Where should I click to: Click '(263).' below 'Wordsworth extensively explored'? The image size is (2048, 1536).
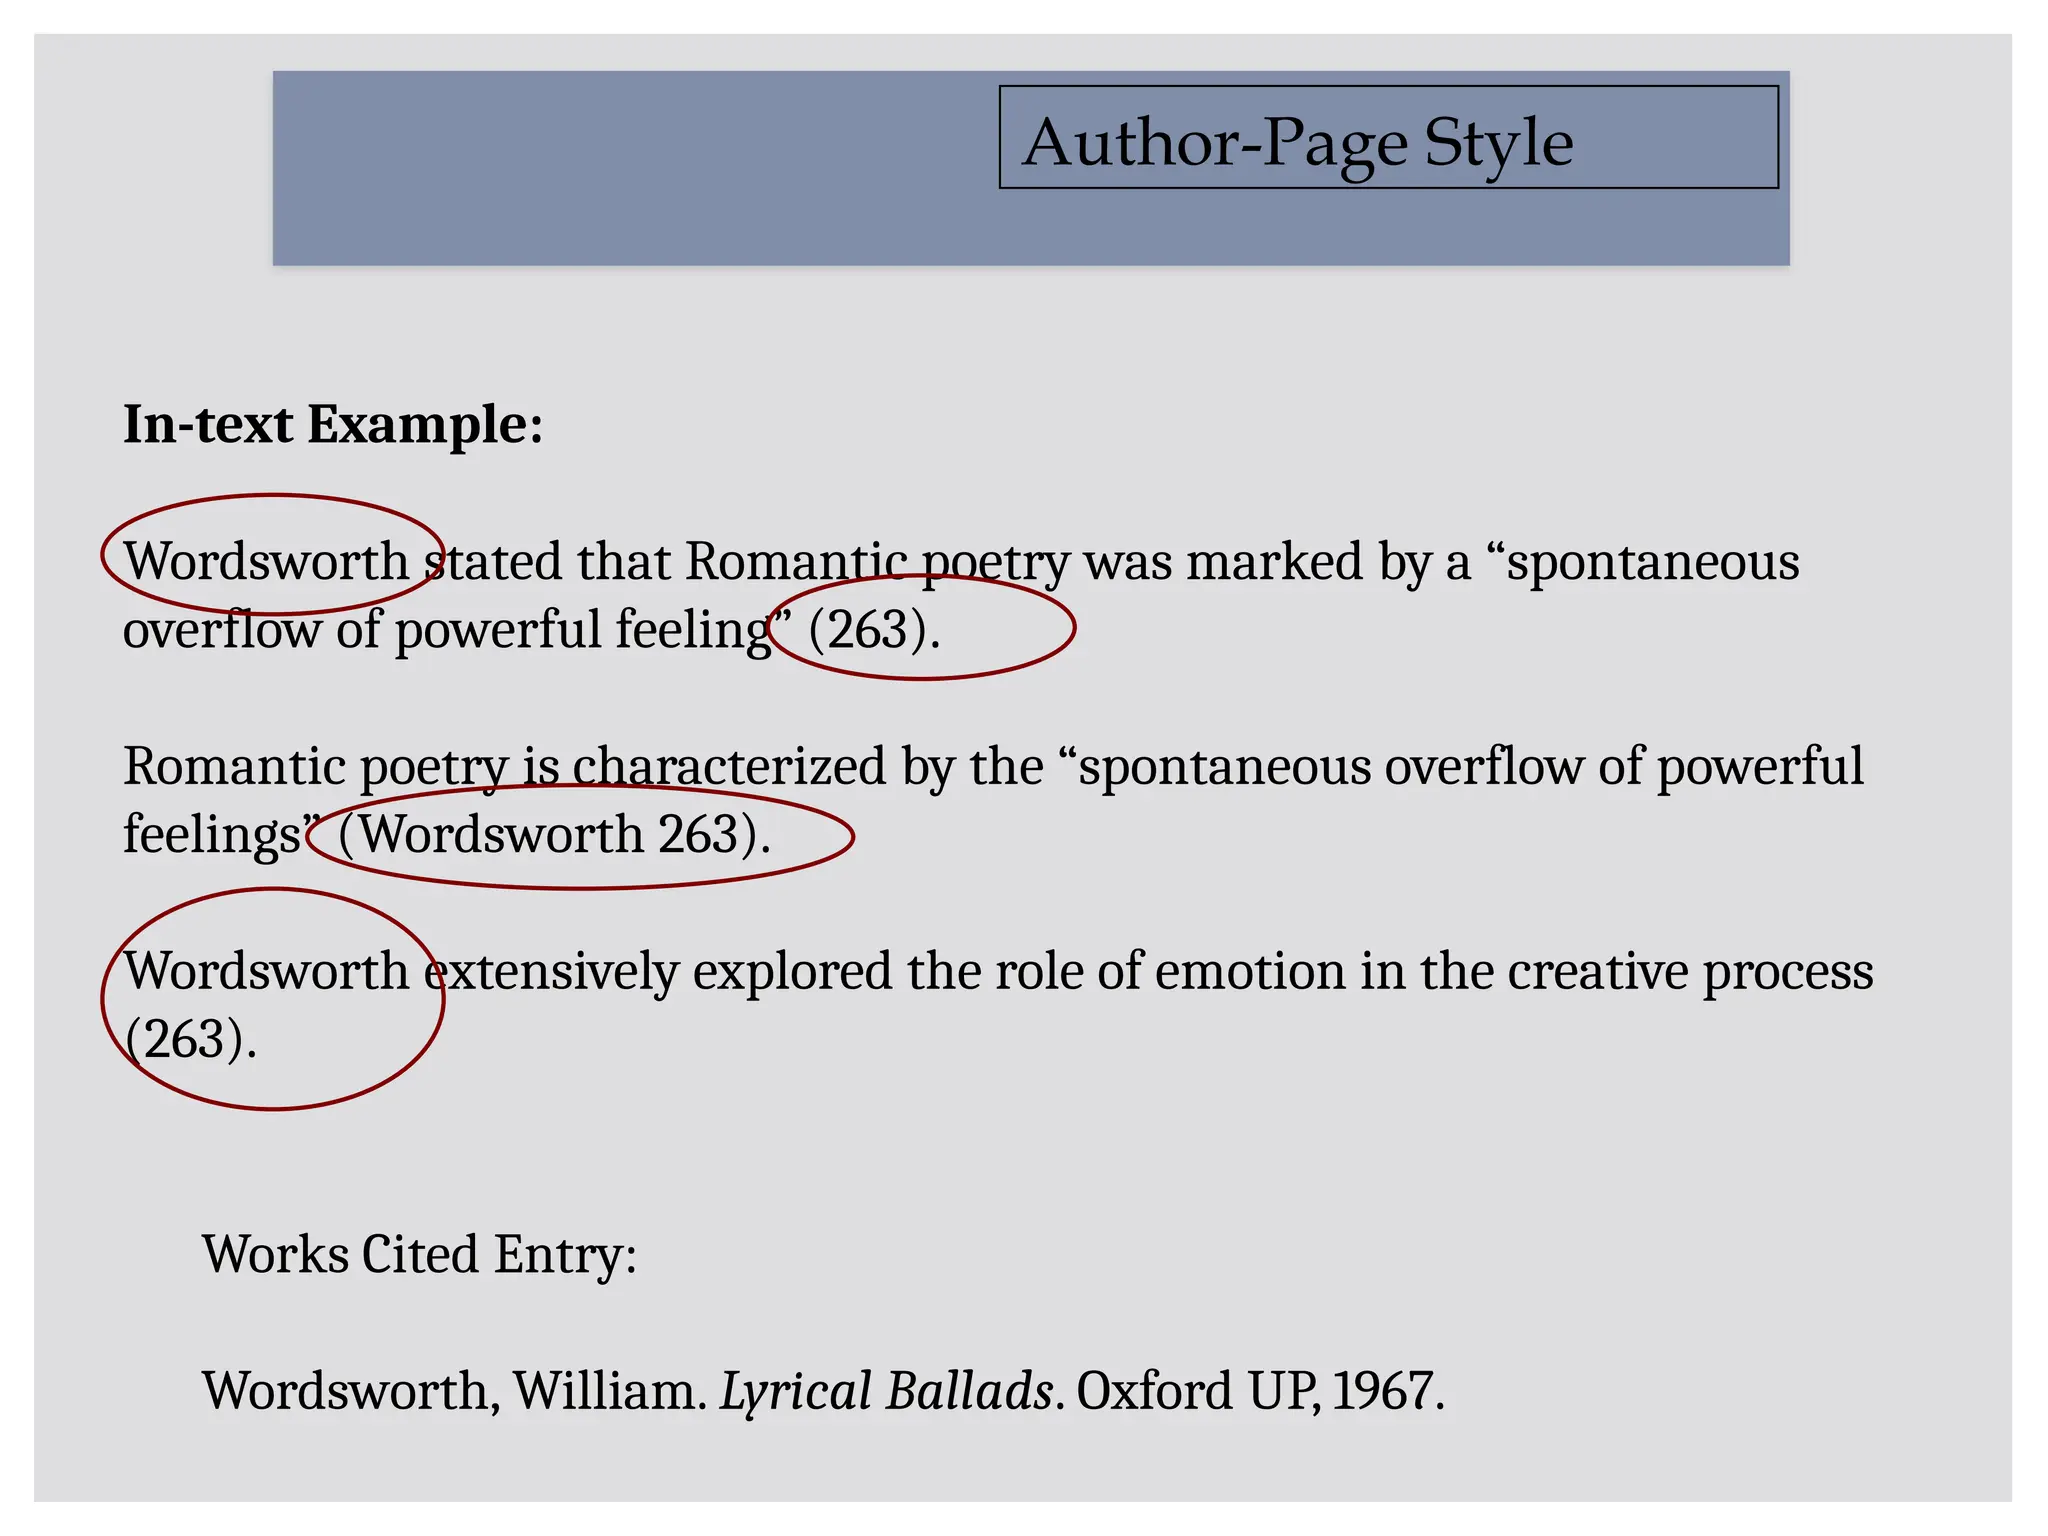tap(190, 1039)
